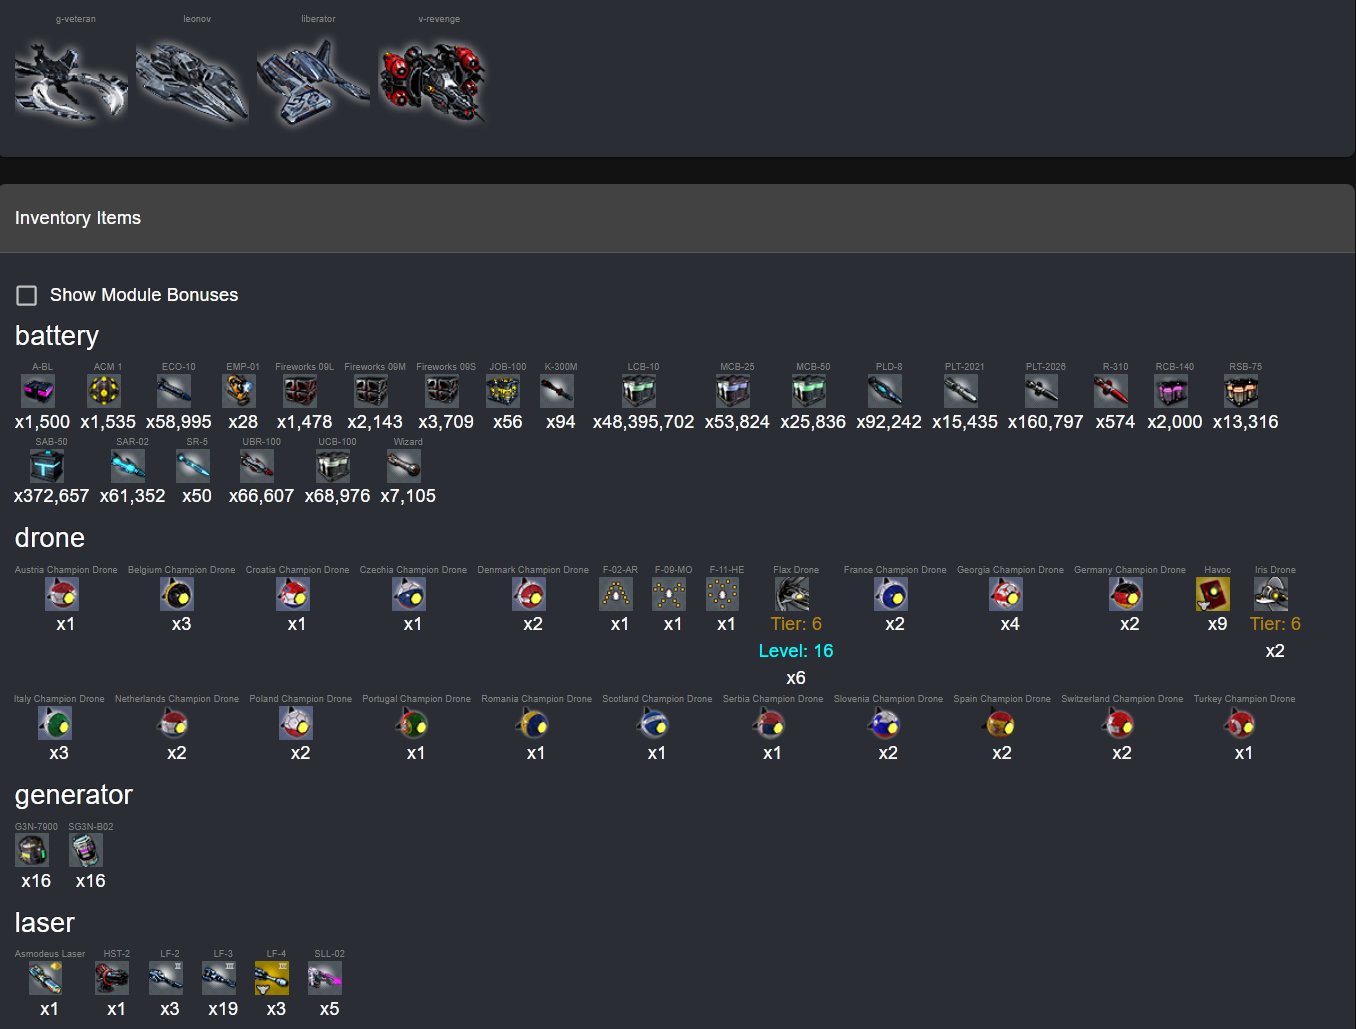This screenshot has height=1029, width=1356.
Task: Choose the liberator ship image
Action: click(313, 82)
